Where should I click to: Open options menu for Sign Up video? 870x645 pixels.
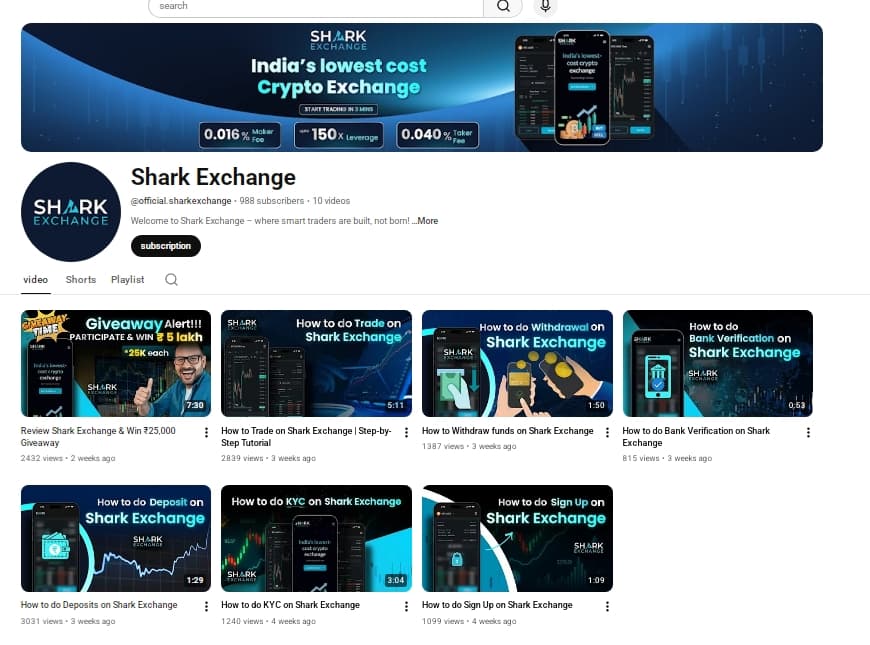pos(607,607)
